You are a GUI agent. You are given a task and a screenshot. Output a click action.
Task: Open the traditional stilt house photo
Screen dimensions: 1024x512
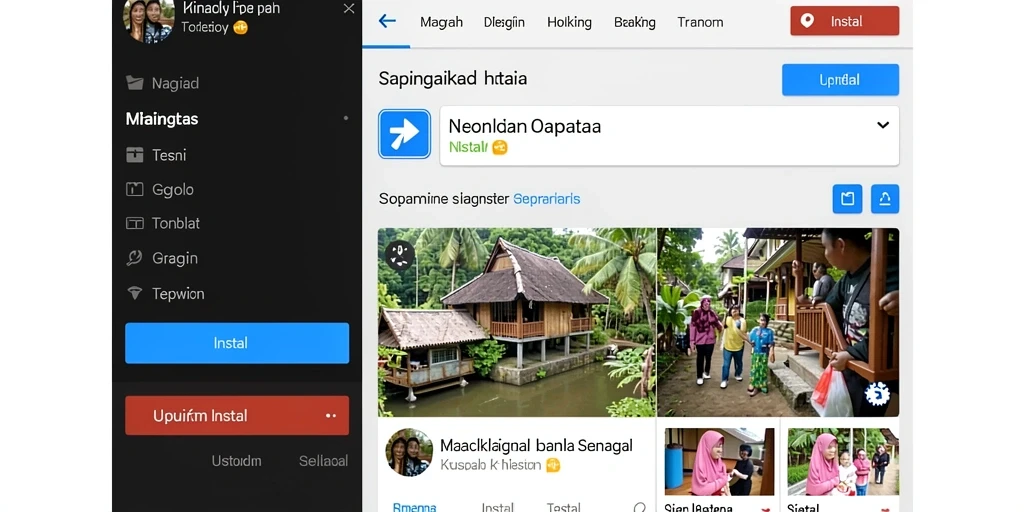pyautogui.click(x=517, y=322)
